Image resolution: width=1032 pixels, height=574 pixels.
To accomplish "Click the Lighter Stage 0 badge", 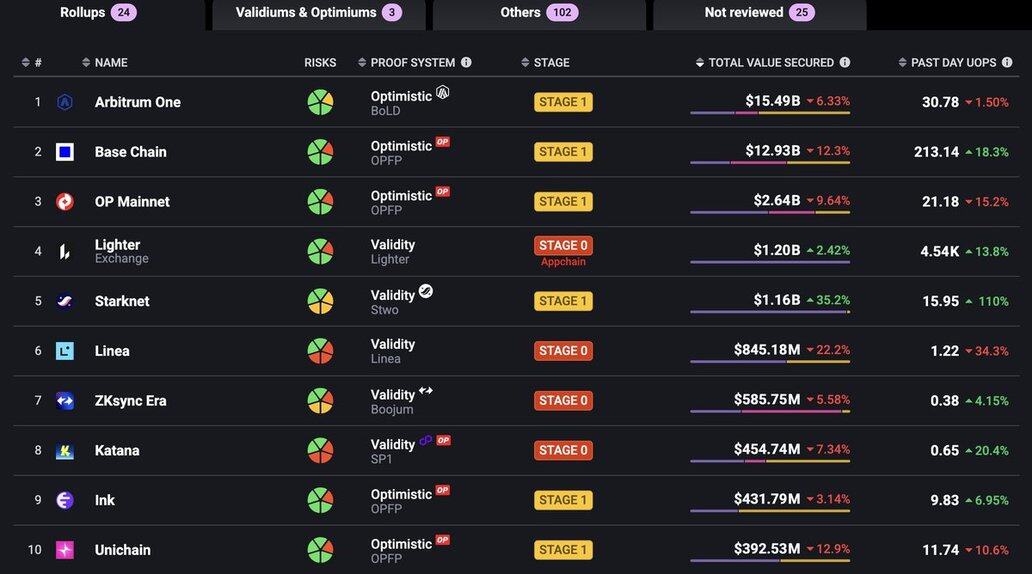I will click(x=563, y=246).
